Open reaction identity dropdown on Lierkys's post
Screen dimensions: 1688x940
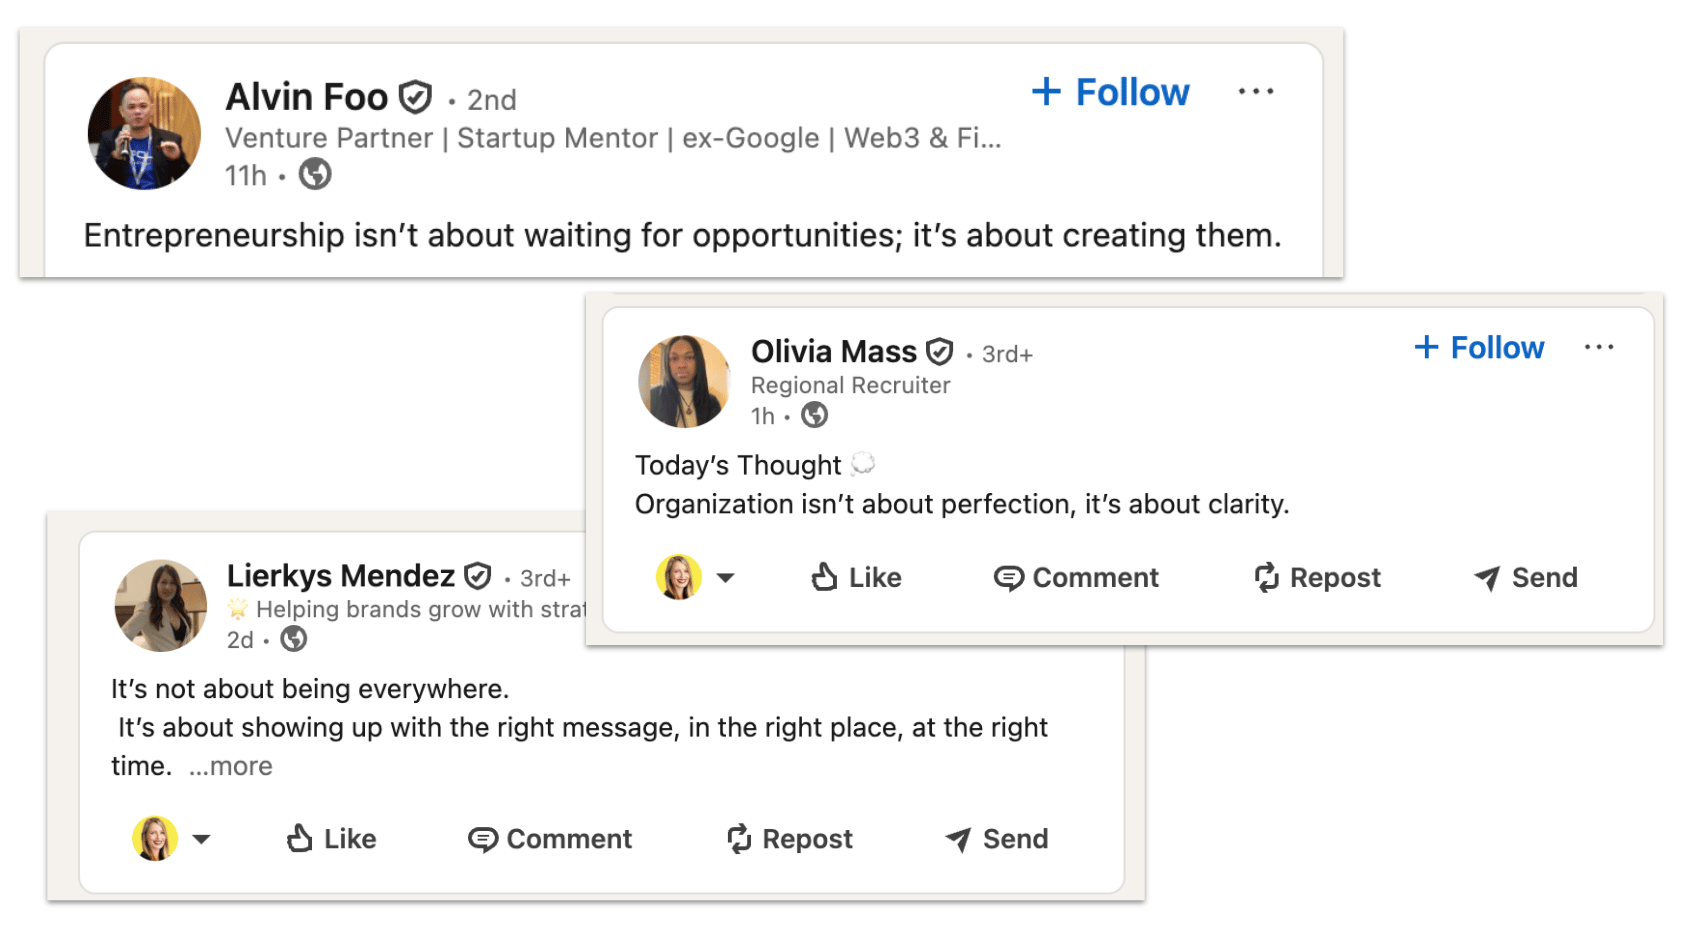(202, 839)
